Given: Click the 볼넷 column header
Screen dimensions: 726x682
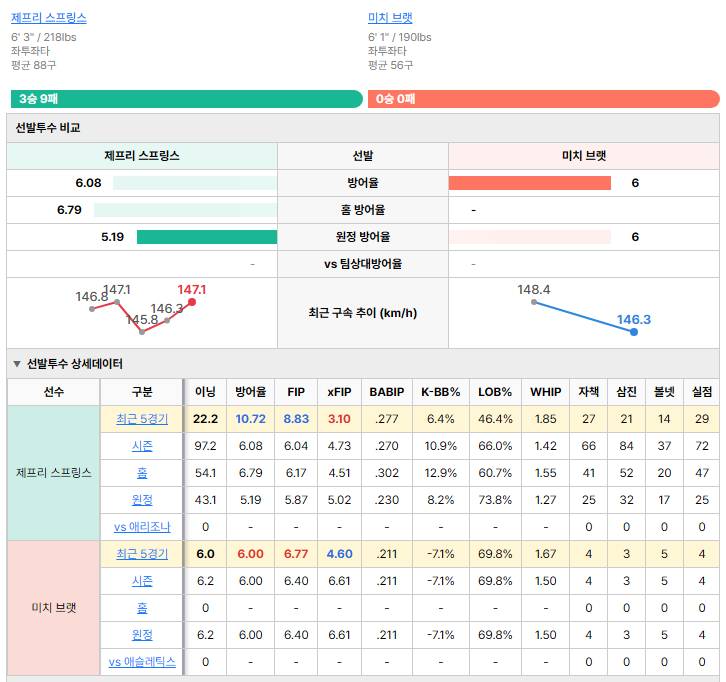Looking at the screenshot, I should [x=664, y=392].
